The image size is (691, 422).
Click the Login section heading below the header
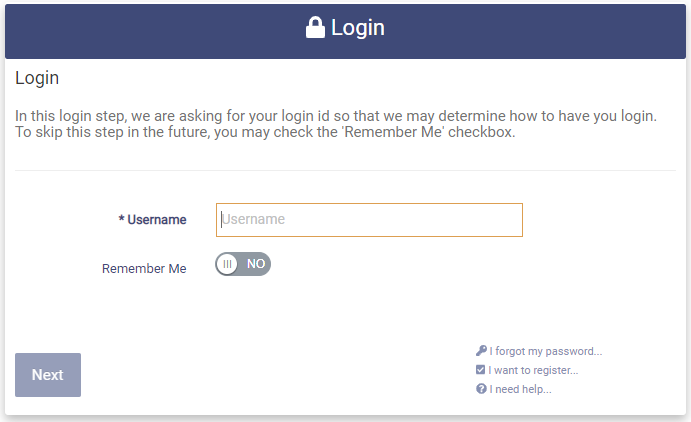pyautogui.click(x=37, y=78)
